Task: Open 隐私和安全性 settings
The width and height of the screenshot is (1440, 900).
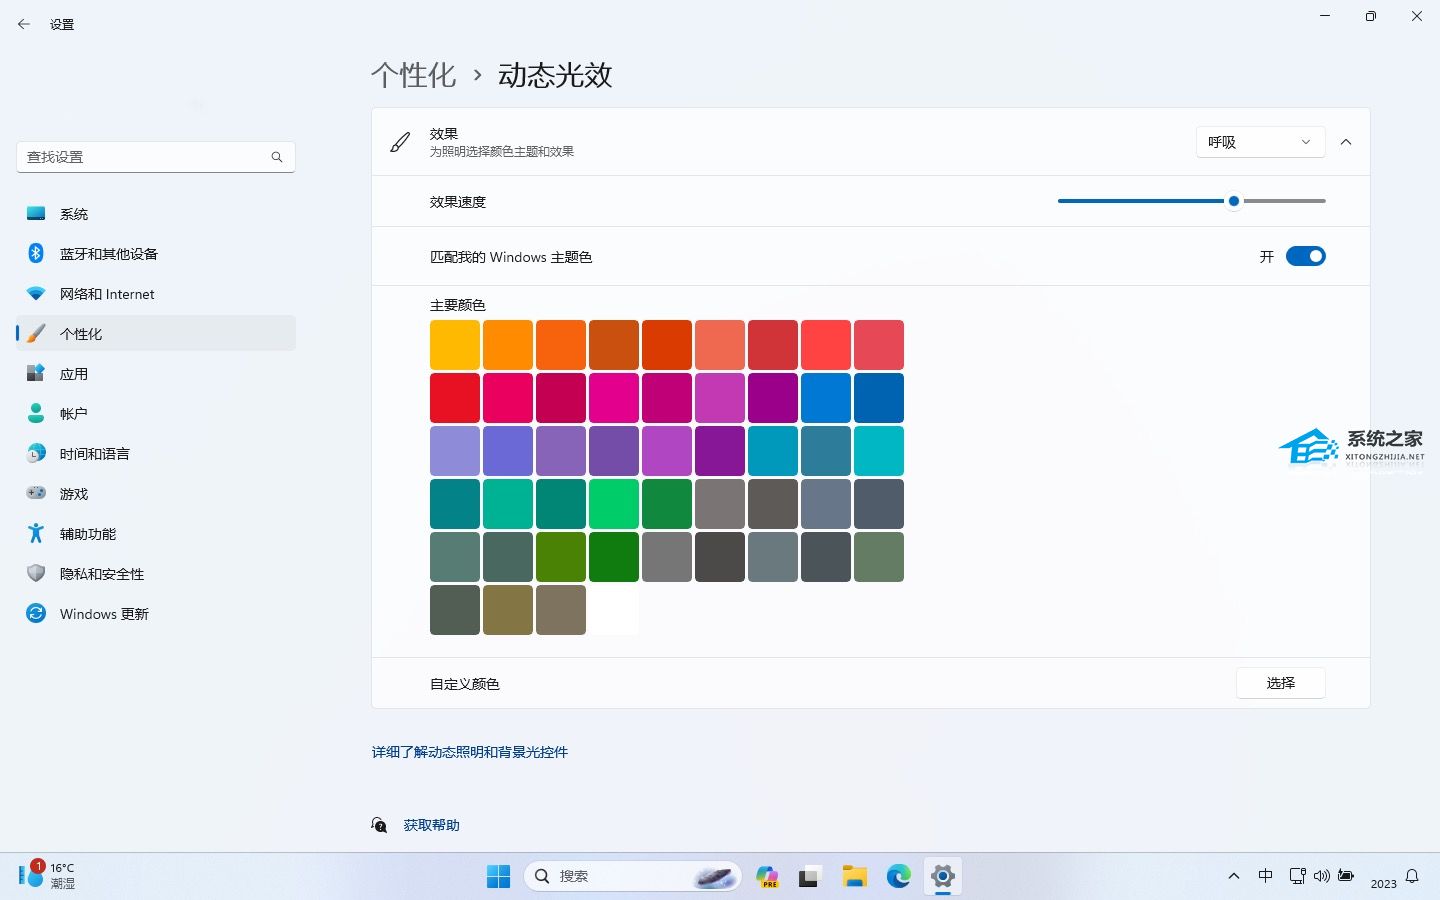Action: coord(101,573)
